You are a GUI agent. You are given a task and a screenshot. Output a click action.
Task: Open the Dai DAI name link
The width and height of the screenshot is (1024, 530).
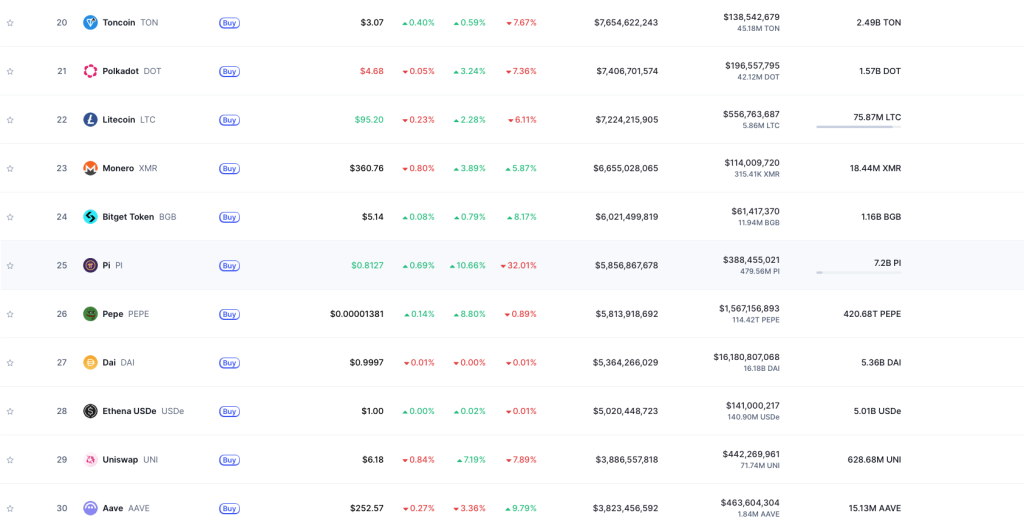pyautogui.click(x=118, y=362)
